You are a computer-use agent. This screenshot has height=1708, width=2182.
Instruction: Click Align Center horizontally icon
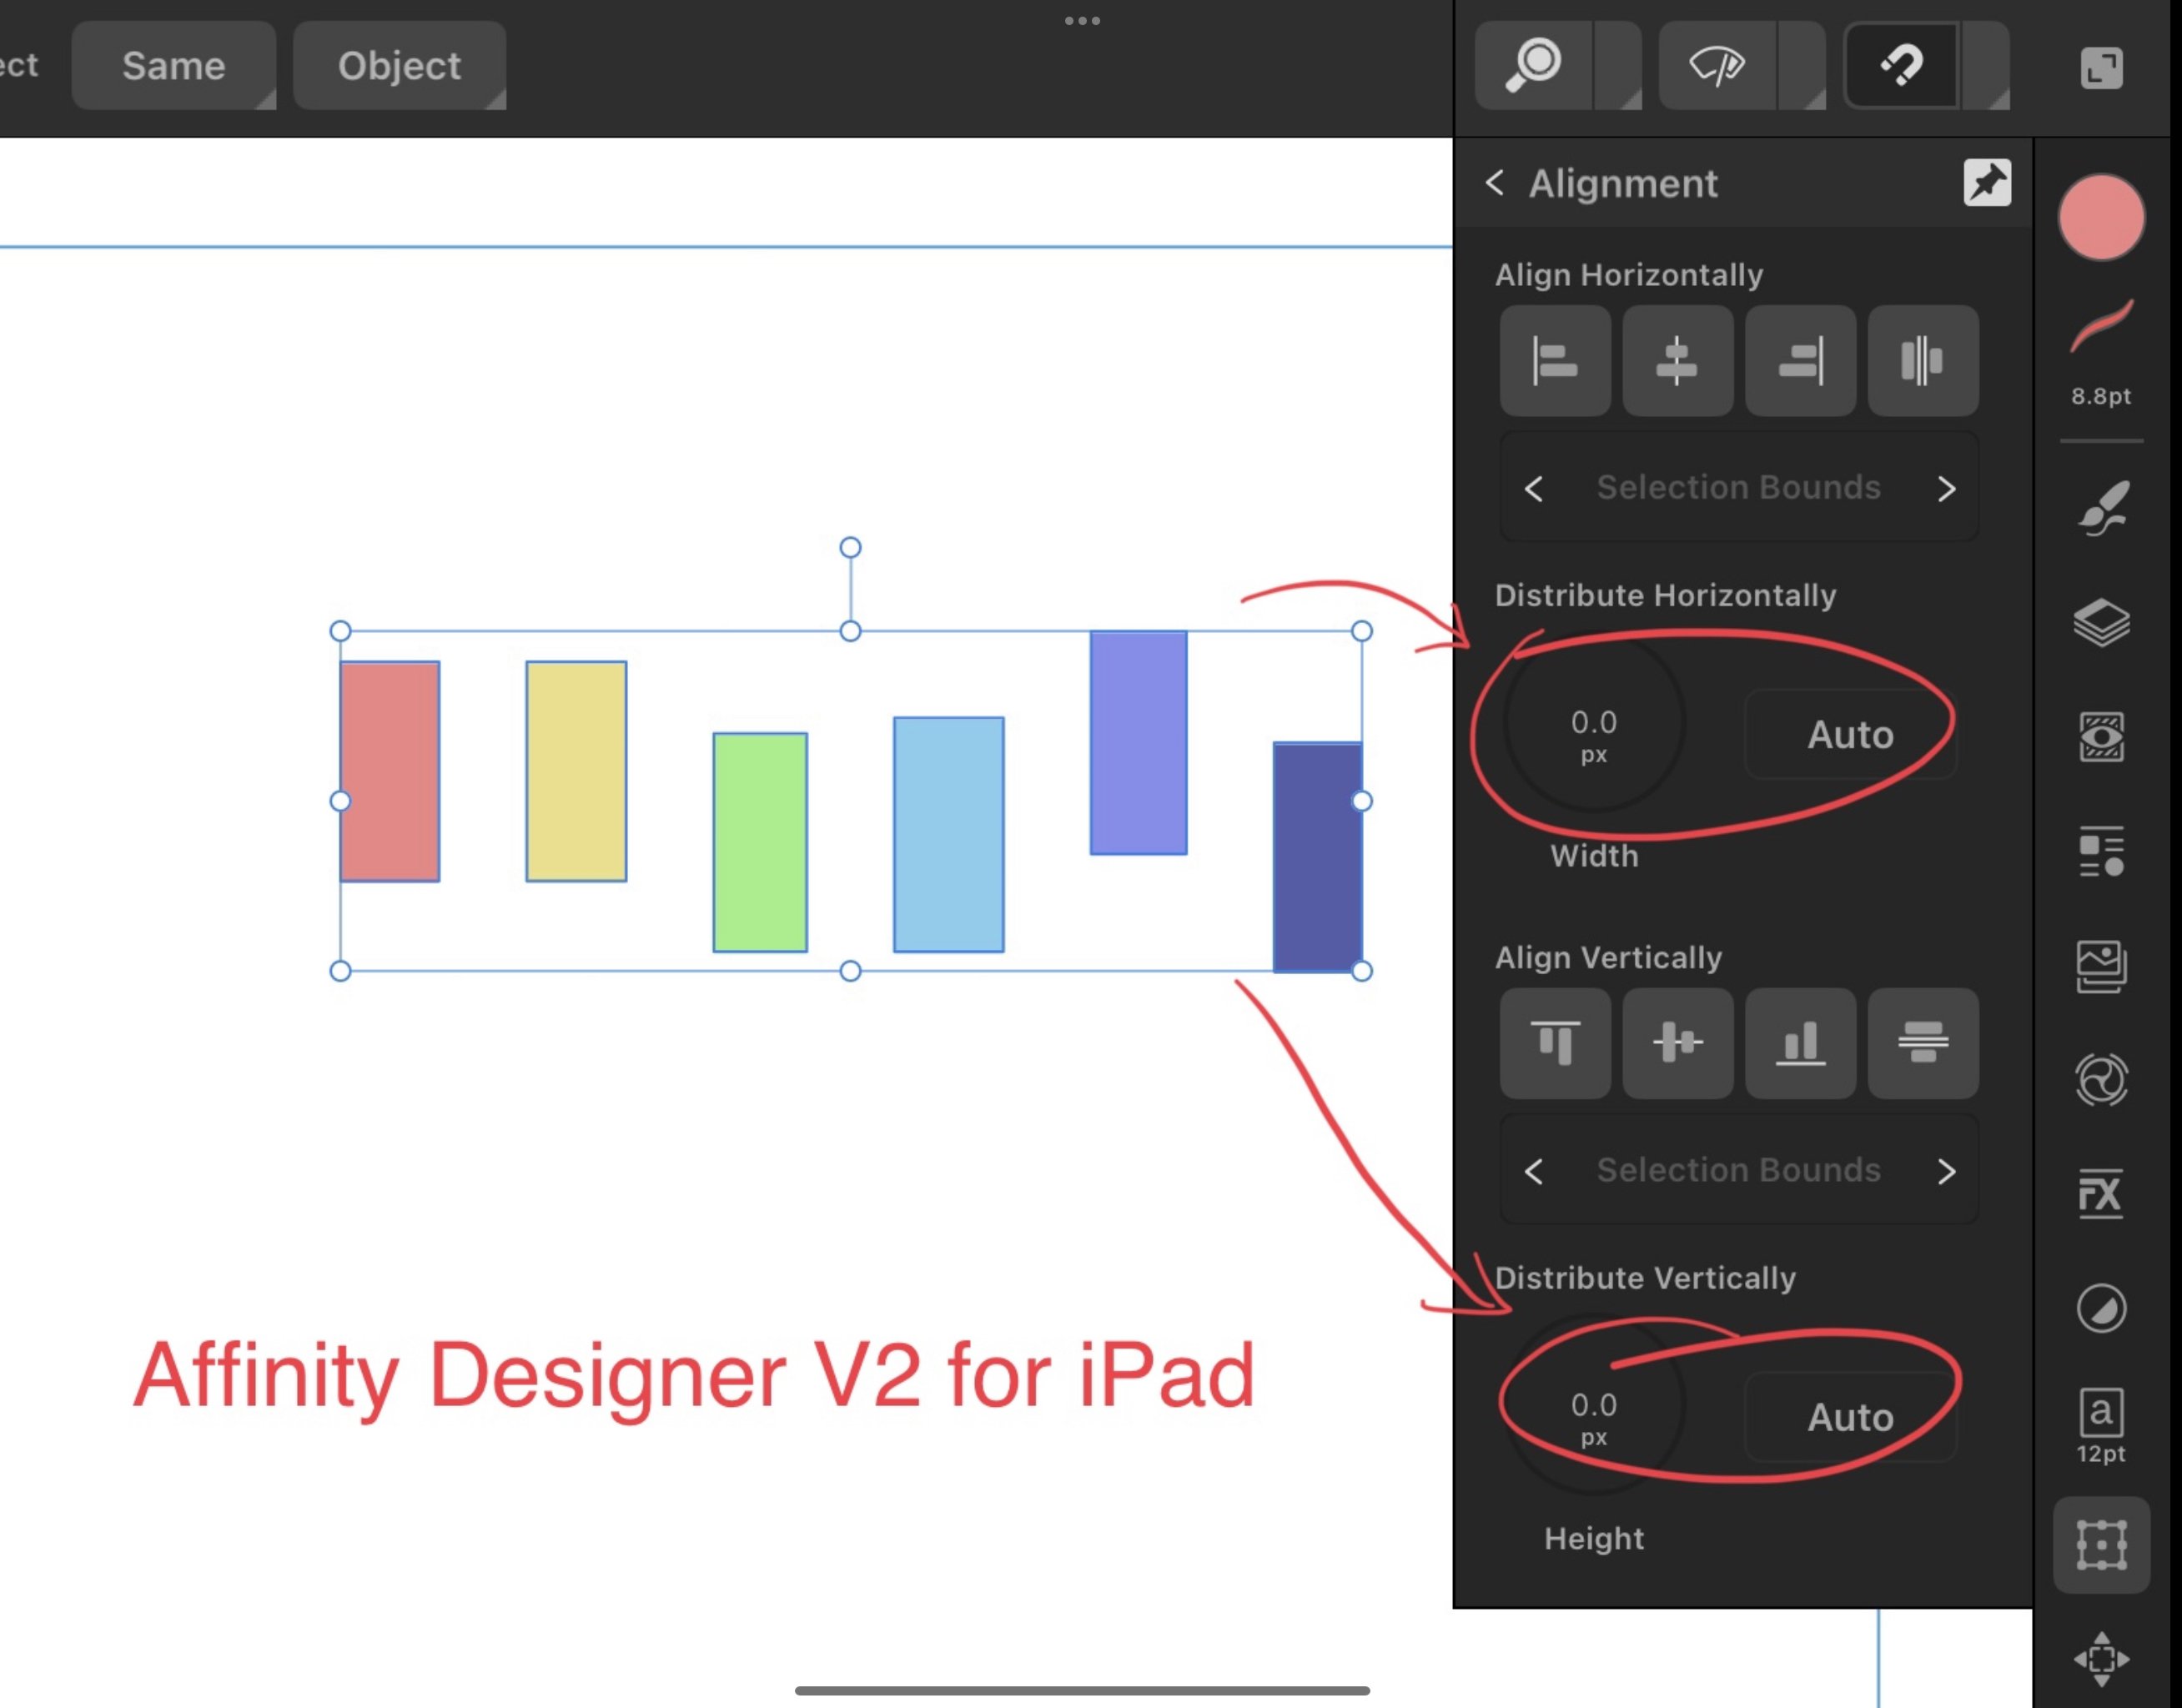pyautogui.click(x=1677, y=361)
